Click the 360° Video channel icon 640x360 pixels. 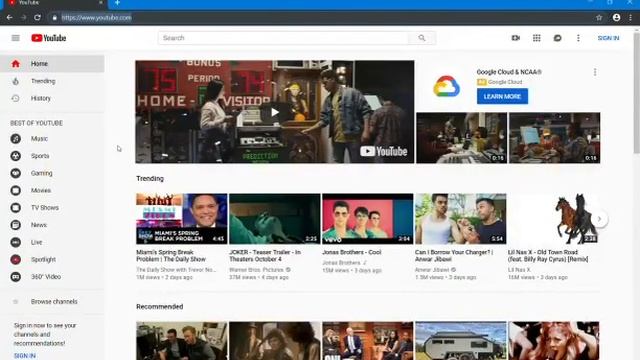(x=16, y=277)
